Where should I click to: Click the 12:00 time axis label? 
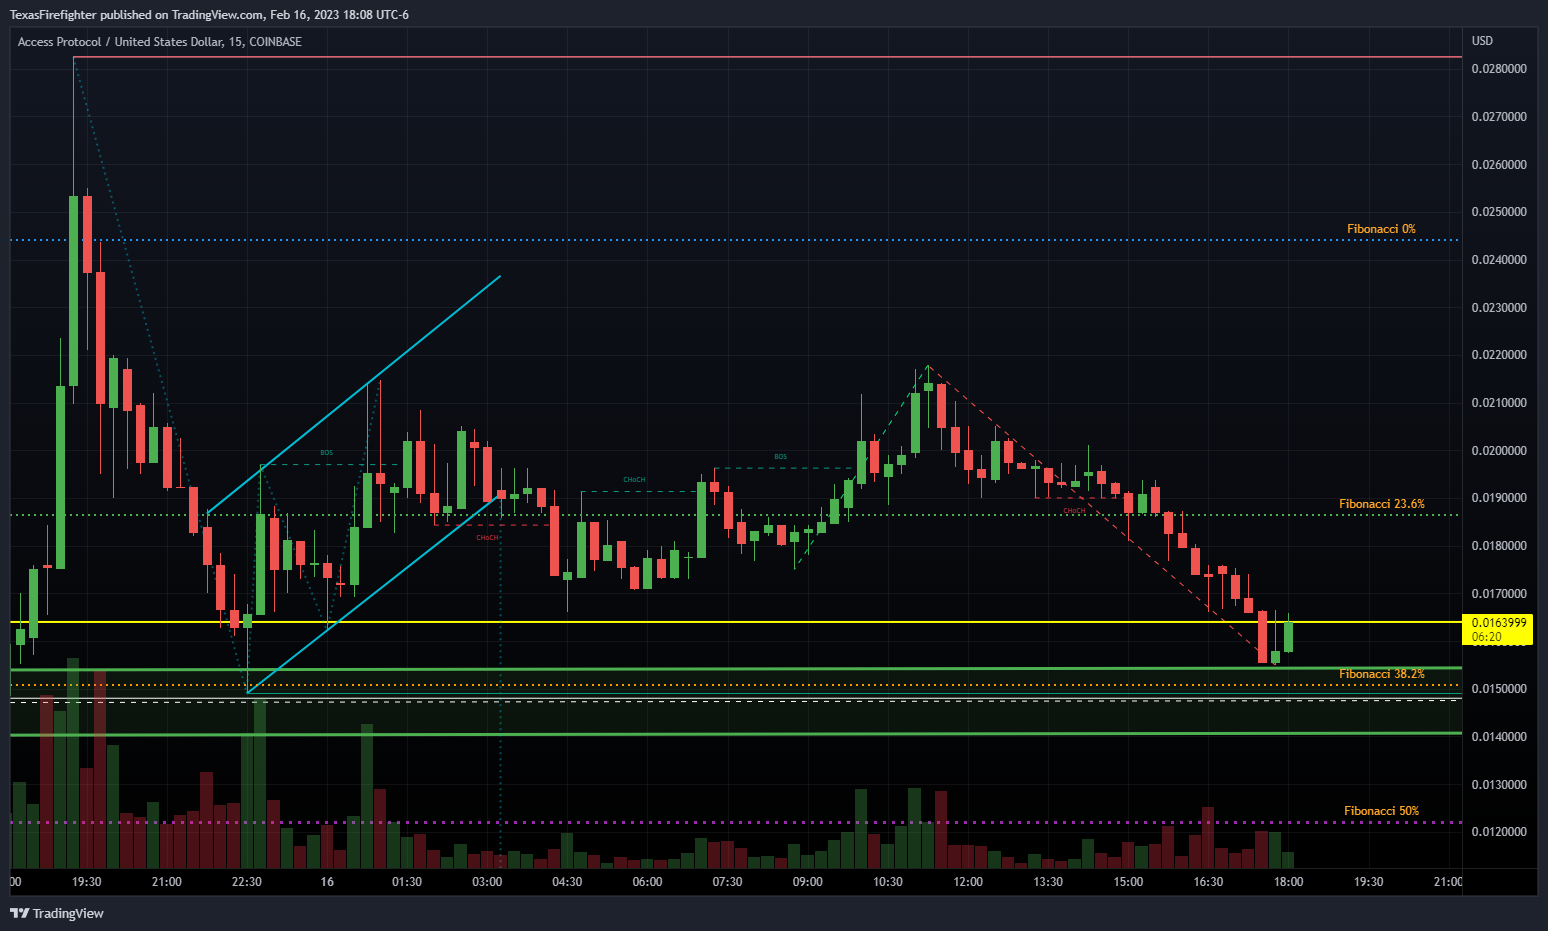click(968, 882)
